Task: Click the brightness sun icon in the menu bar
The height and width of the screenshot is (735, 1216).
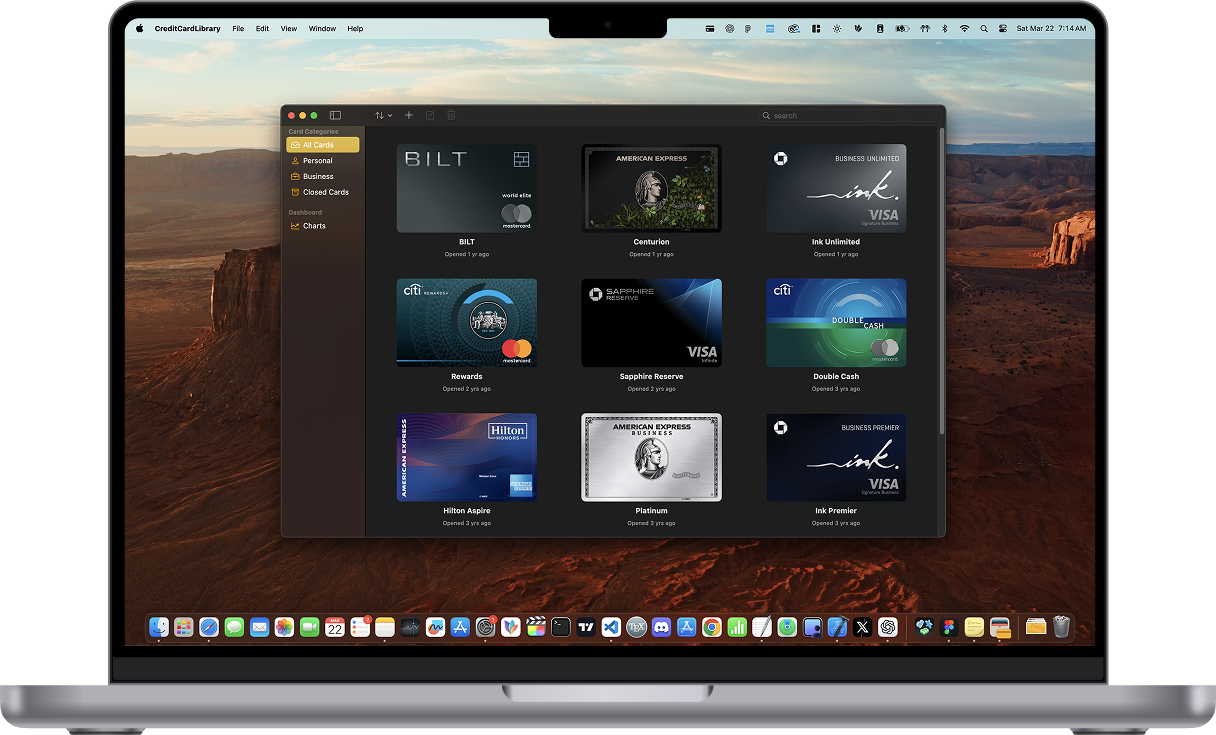Action: click(x=837, y=29)
